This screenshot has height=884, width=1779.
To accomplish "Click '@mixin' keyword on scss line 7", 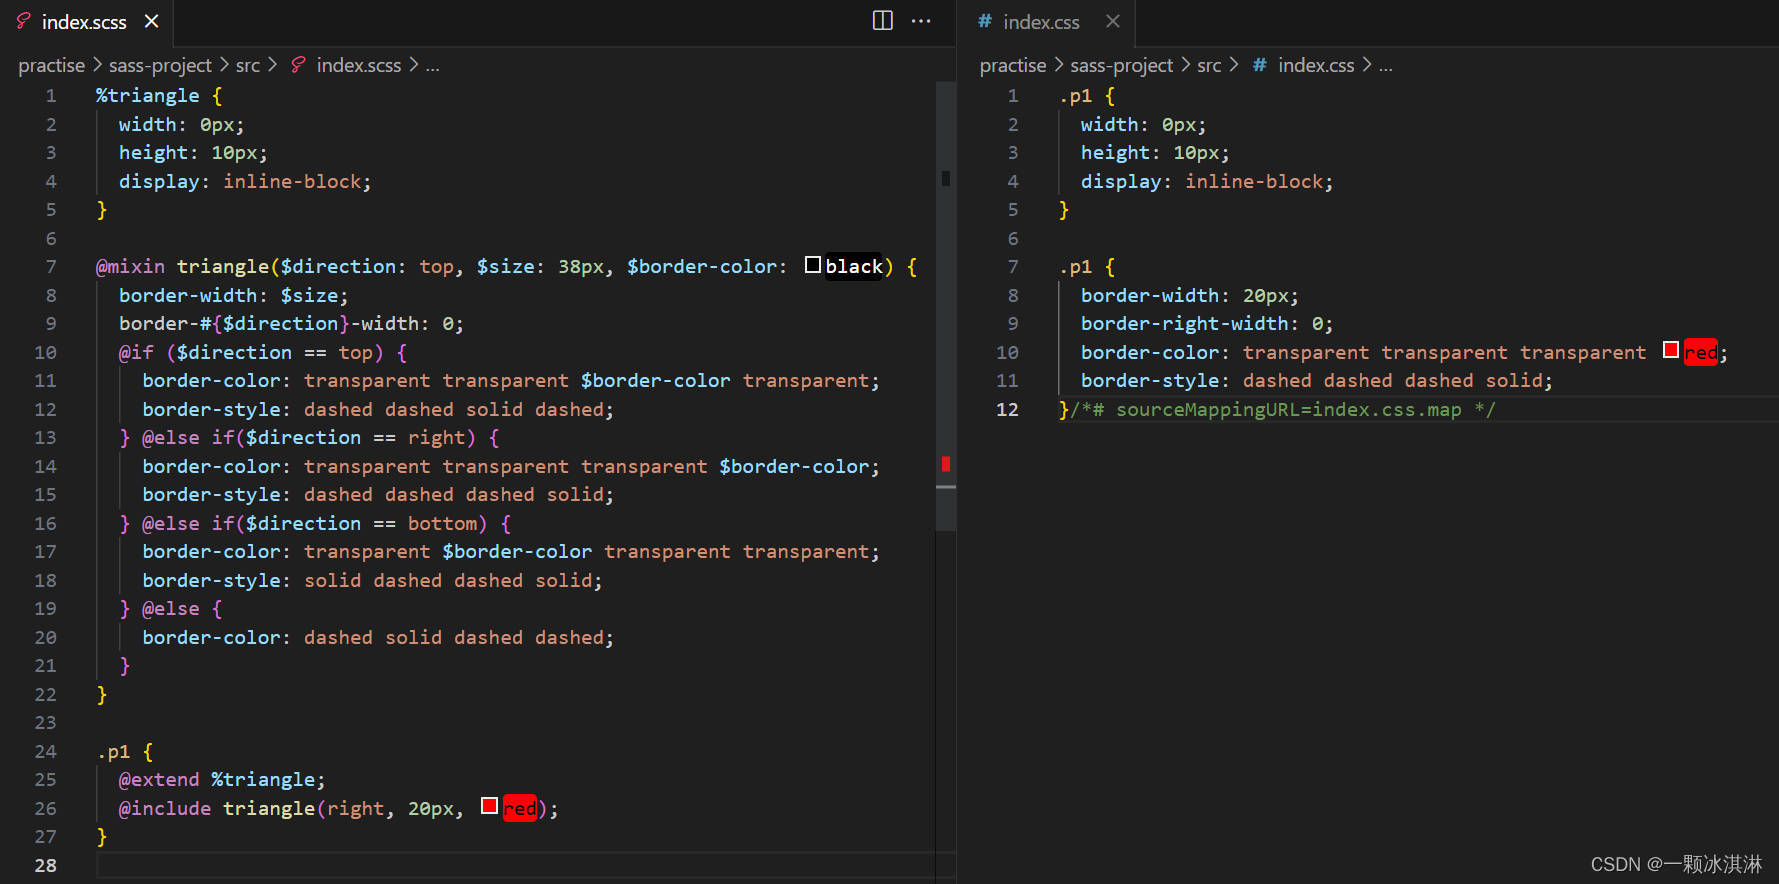I will click(x=130, y=267).
